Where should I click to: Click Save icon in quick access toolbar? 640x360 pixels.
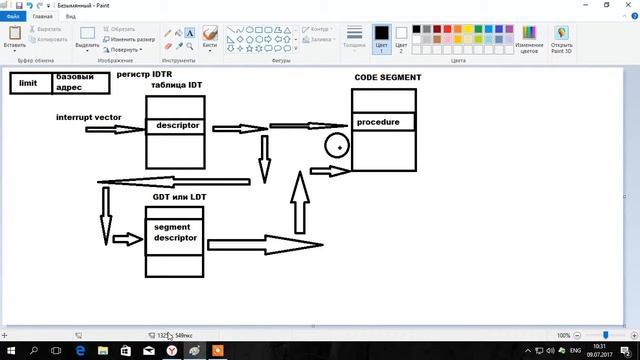pos(19,6)
